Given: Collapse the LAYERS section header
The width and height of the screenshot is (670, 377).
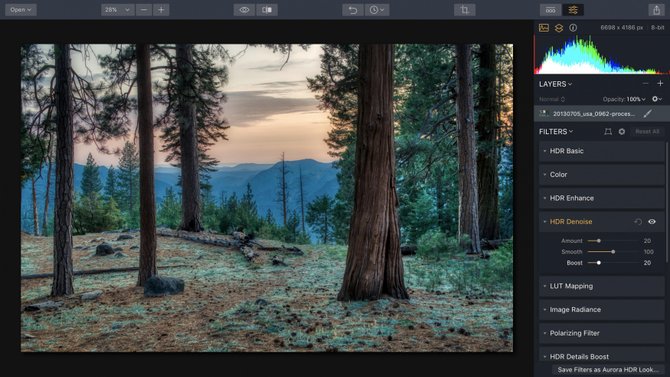Looking at the screenshot, I should 555,84.
